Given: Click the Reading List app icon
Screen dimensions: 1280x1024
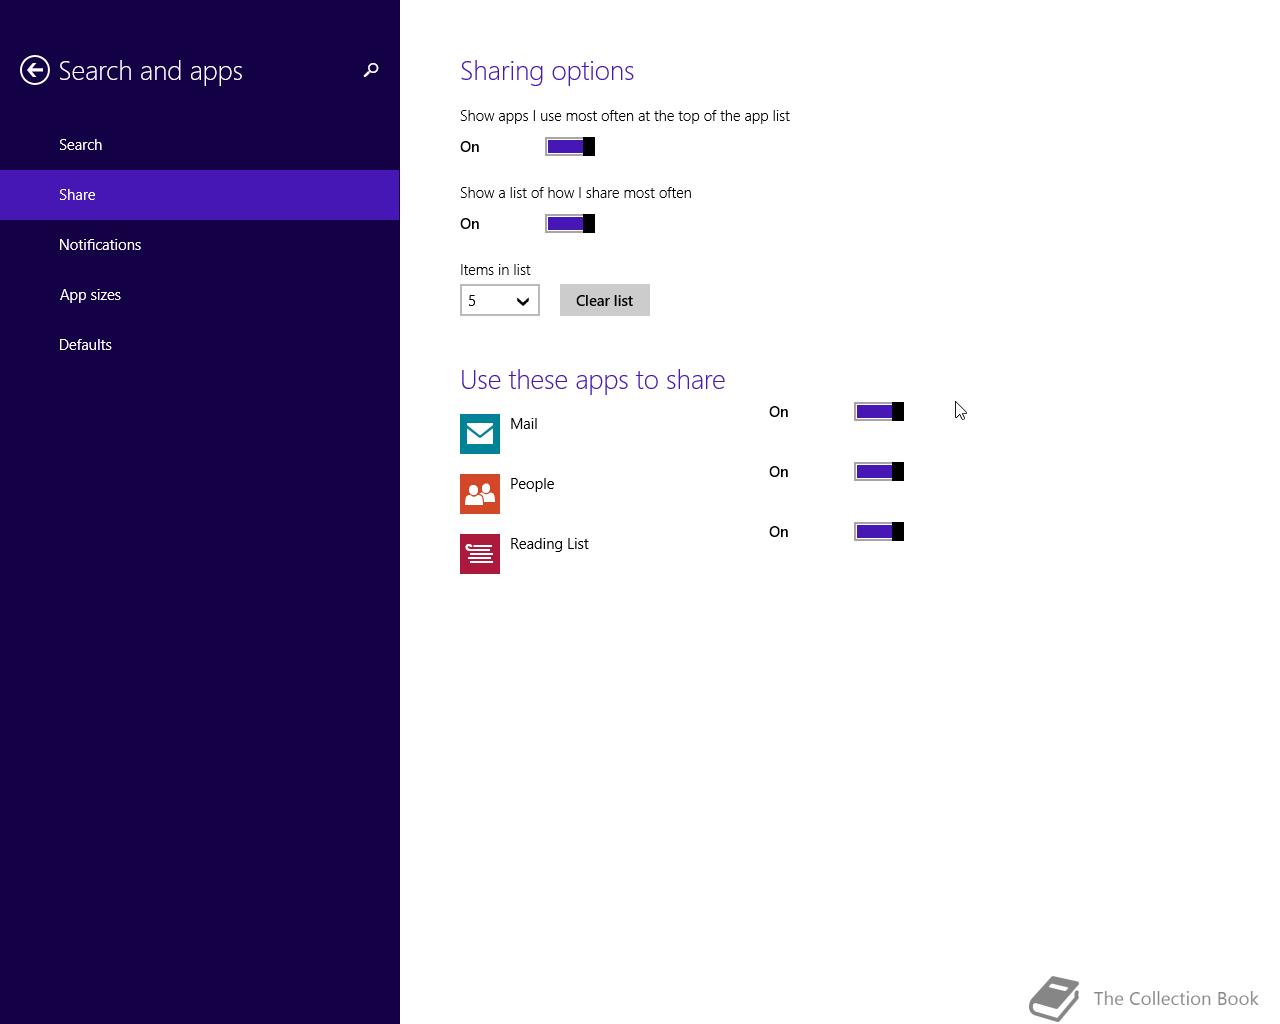Looking at the screenshot, I should [x=480, y=554].
